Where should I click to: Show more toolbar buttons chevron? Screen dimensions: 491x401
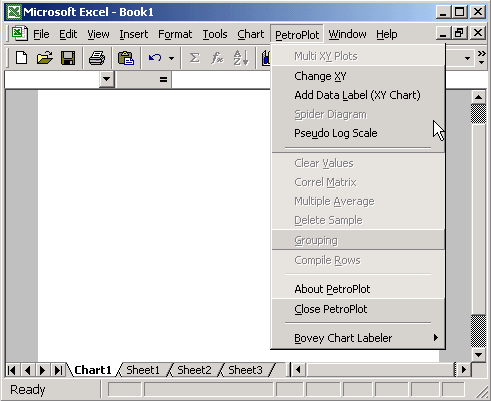(481, 58)
